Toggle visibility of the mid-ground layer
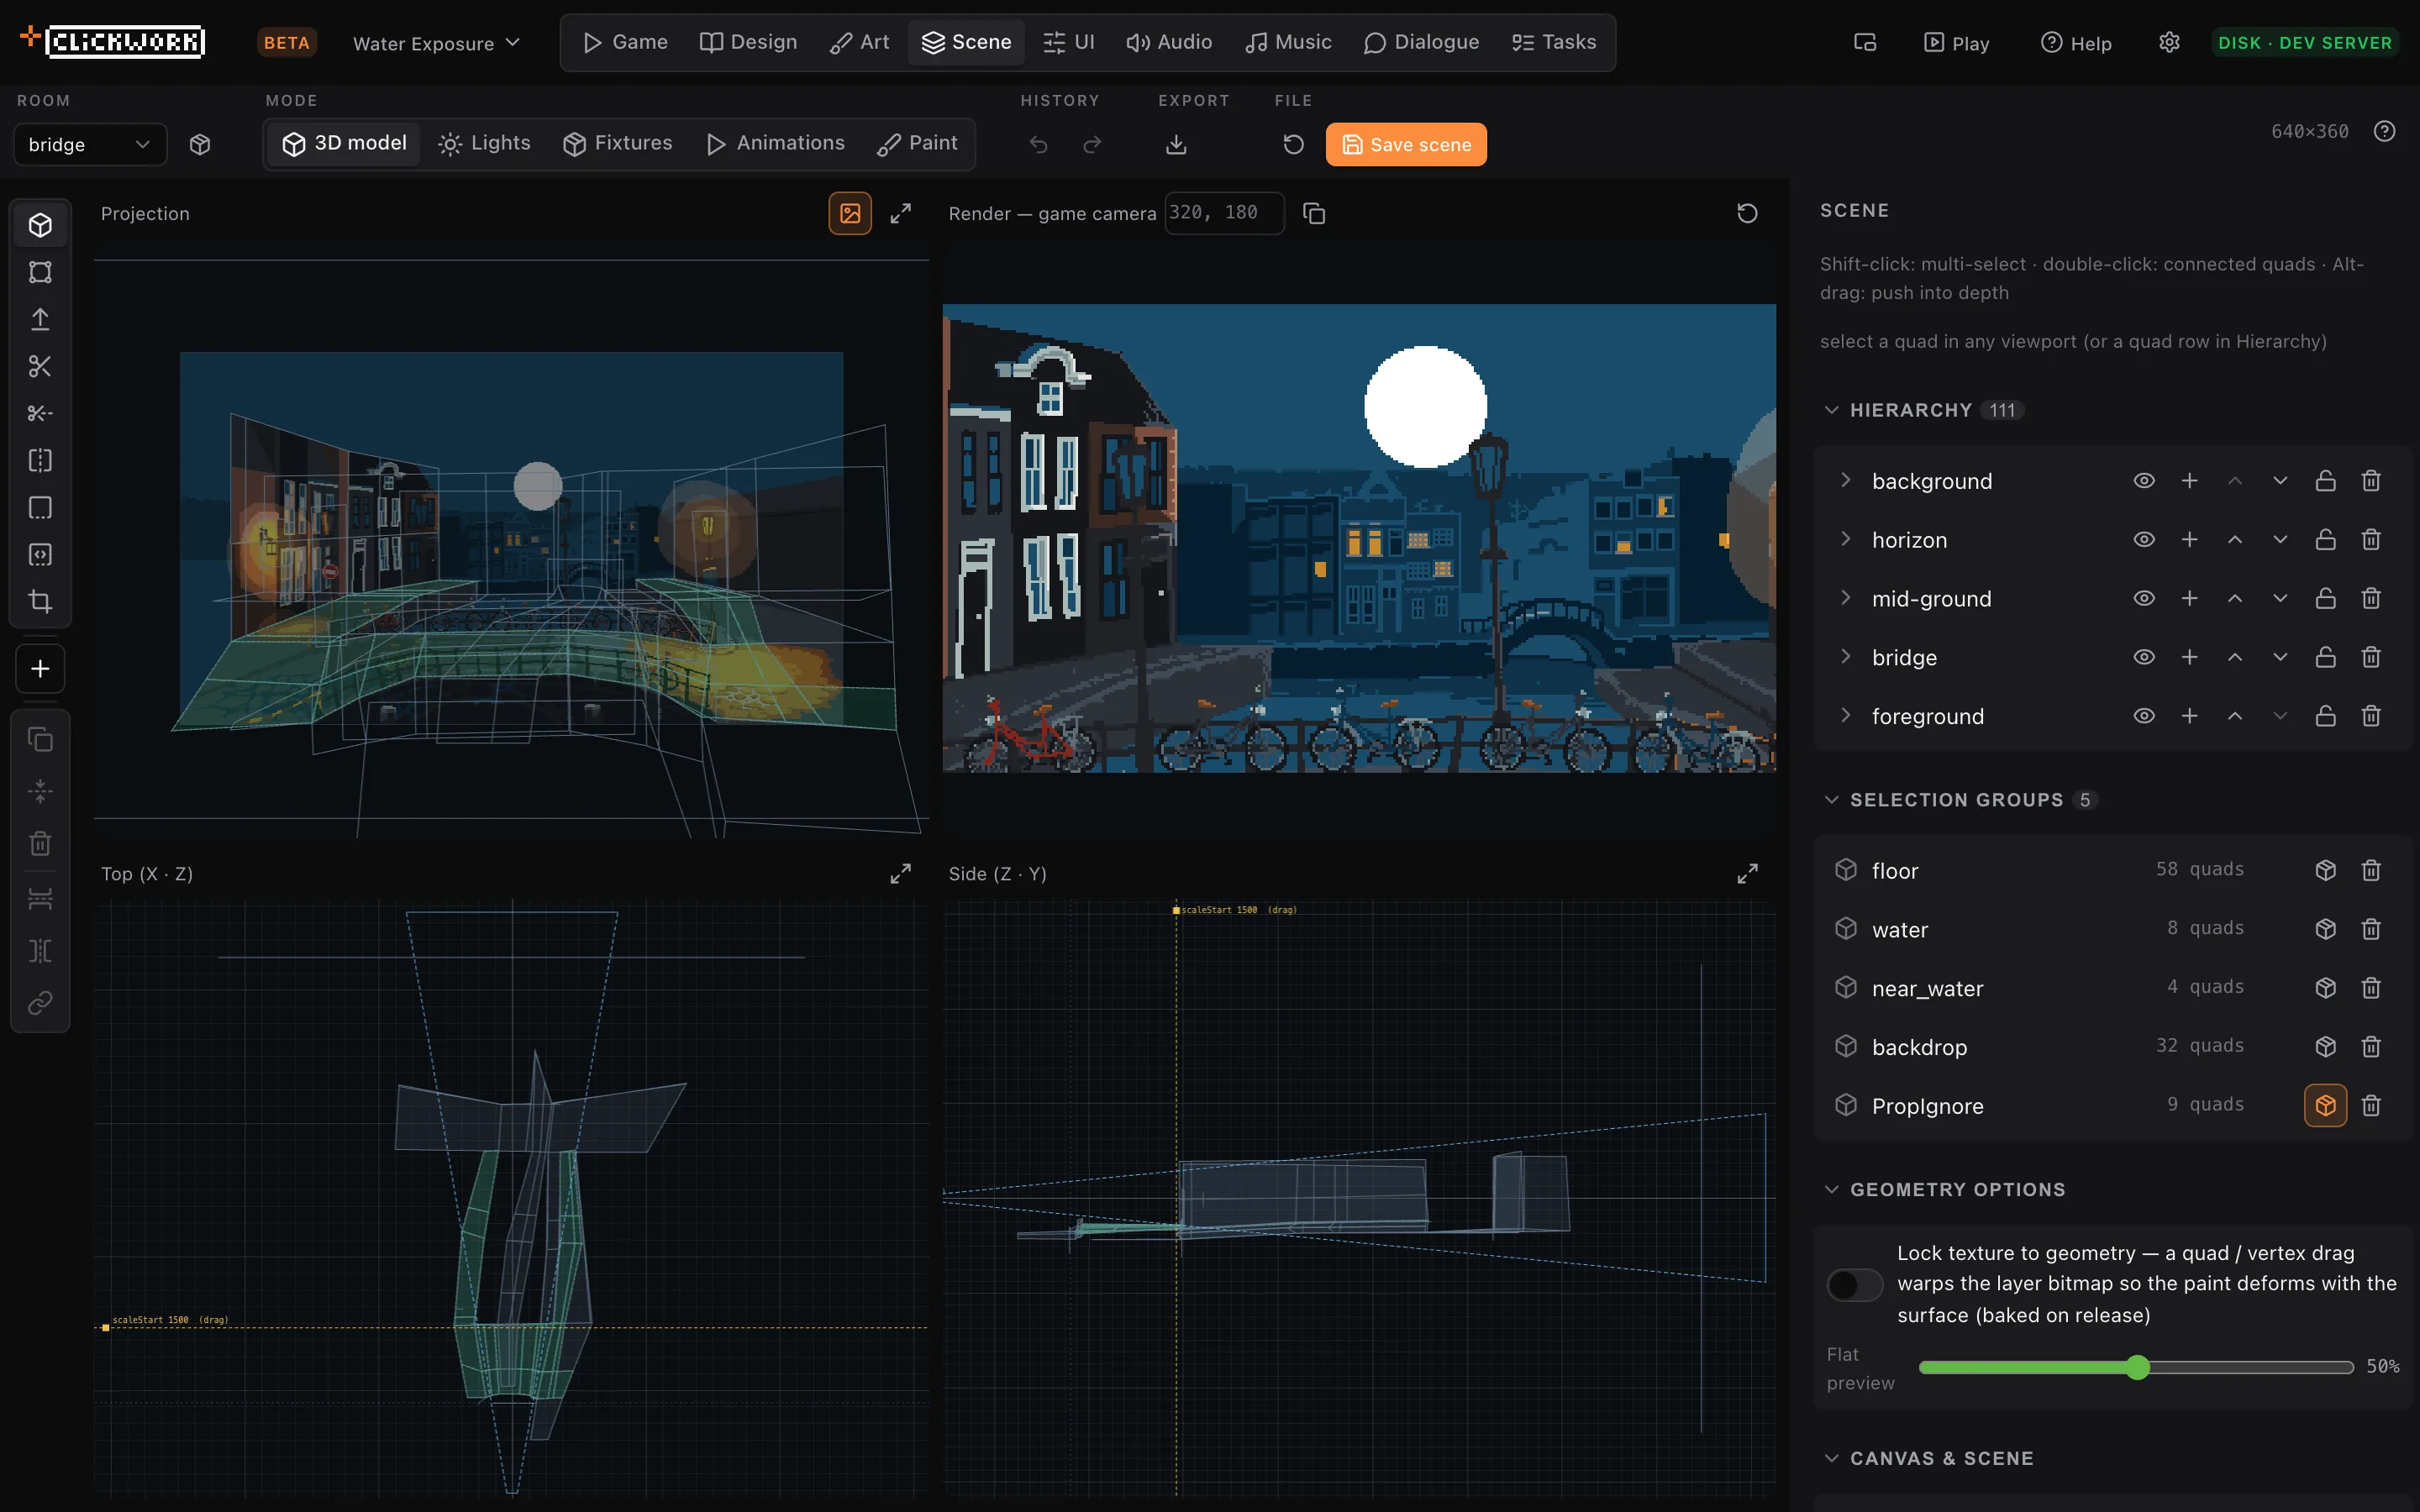This screenshot has height=1512, width=2420. [2144, 598]
